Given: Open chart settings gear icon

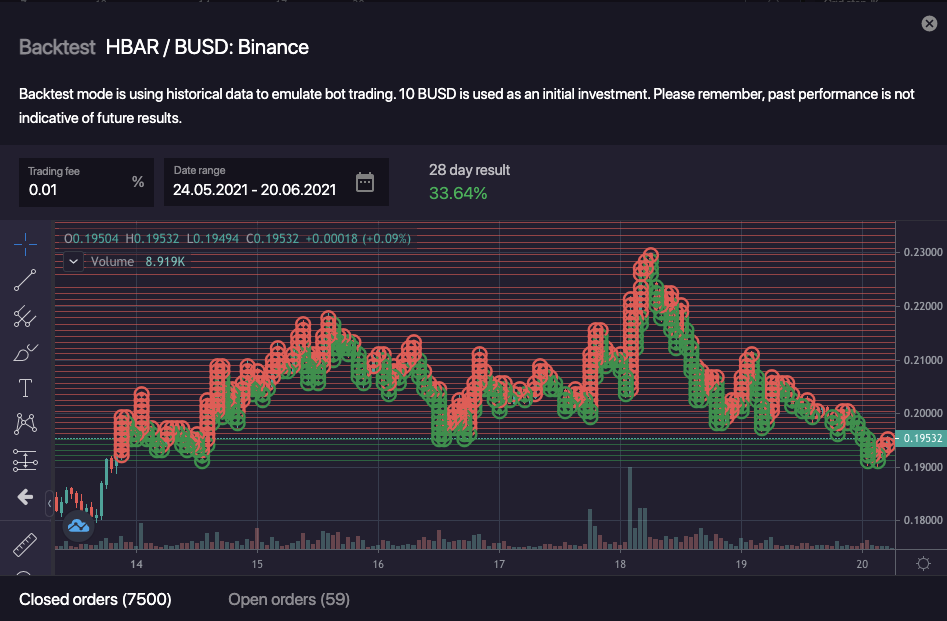Looking at the screenshot, I should (923, 563).
